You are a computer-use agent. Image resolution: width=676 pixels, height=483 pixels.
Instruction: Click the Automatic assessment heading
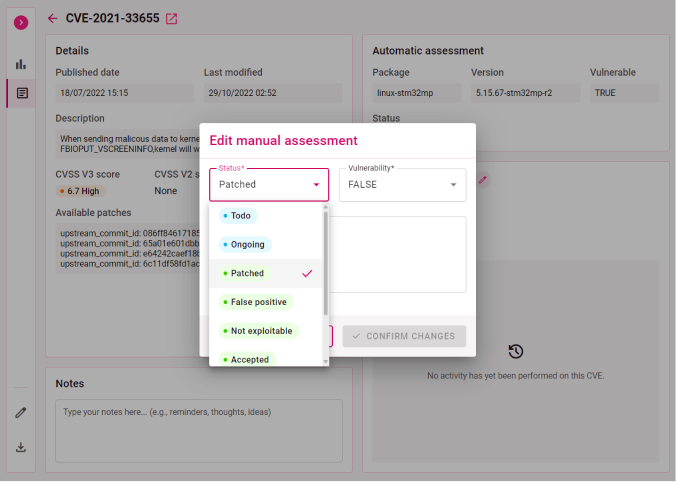pyautogui.click(x=428, y=51)
